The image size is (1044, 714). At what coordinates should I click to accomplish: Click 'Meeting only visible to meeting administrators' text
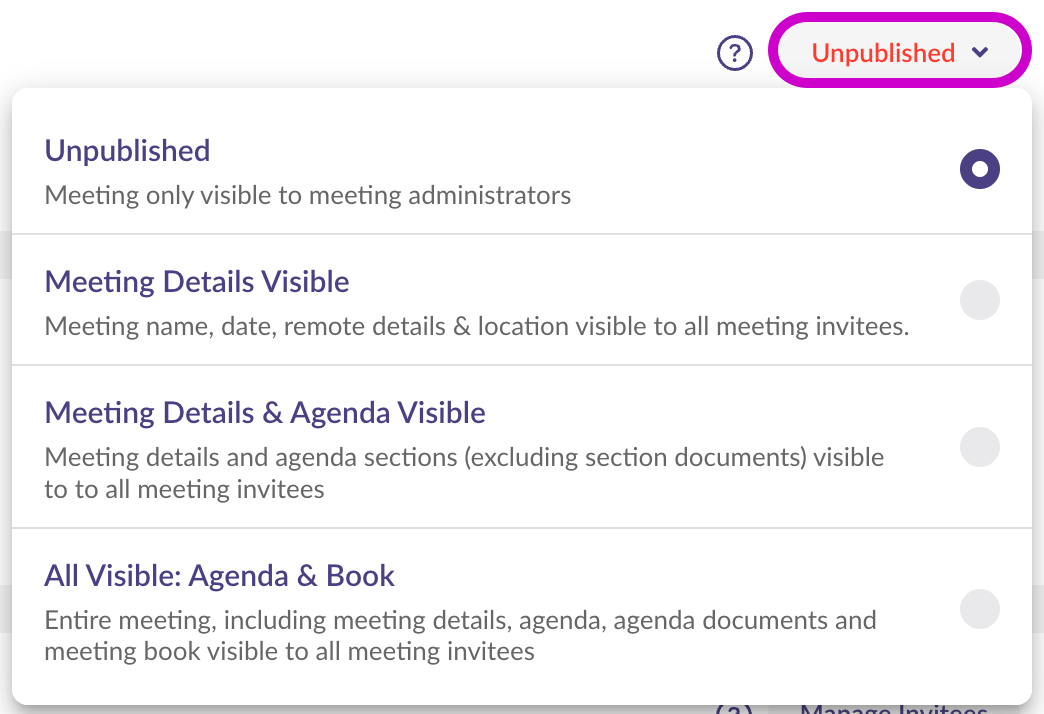[308, 195]
